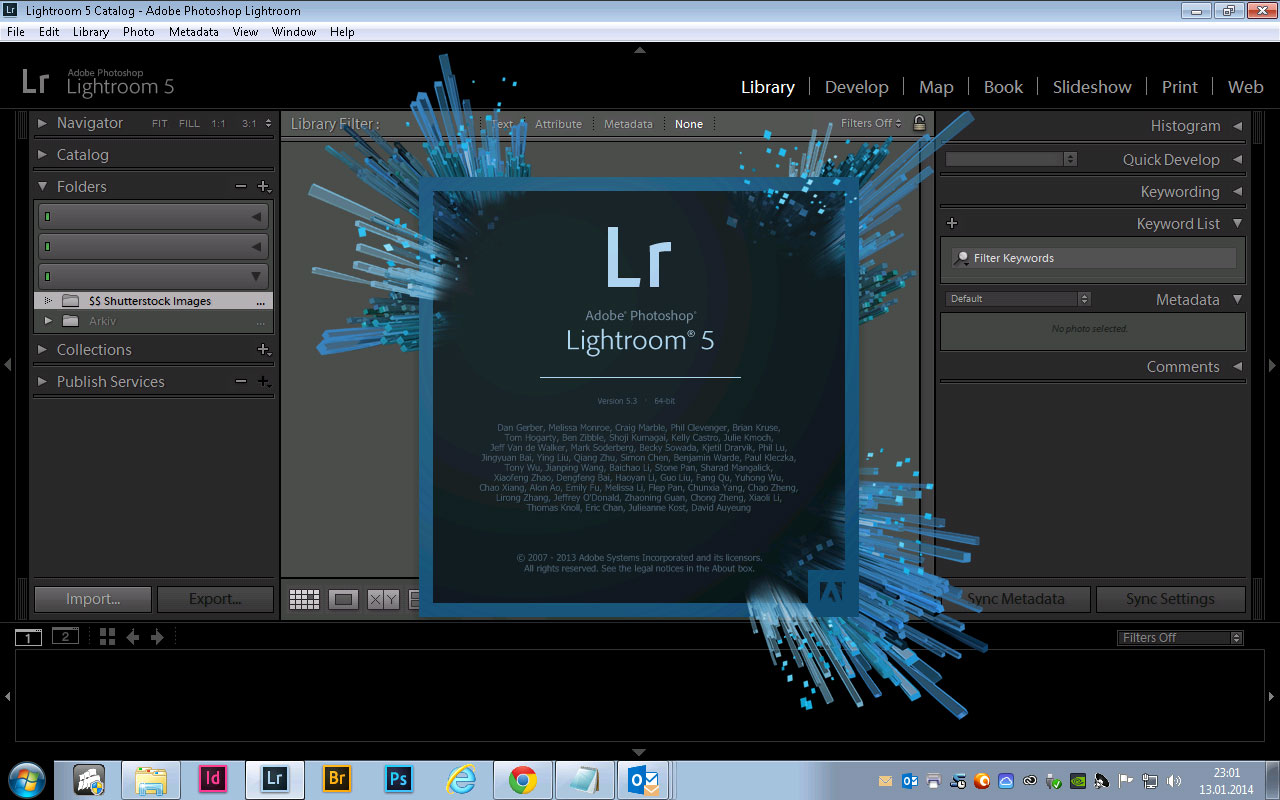Open the taskbar clock showing 23:01
Viewport: 1280px width, 800px height.
click(1226, 781)
